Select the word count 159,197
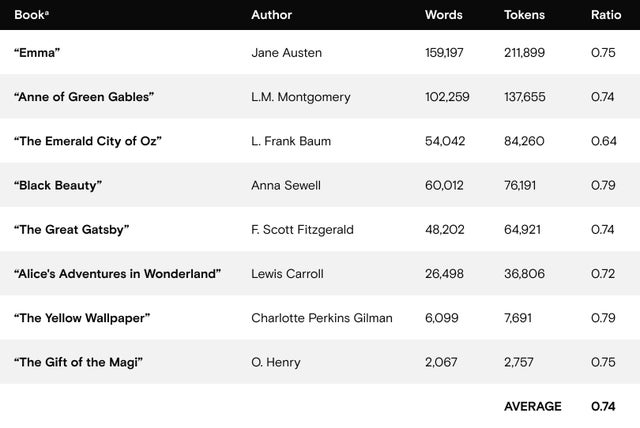Screen dimensions: 640x428 tap(444, 53)
